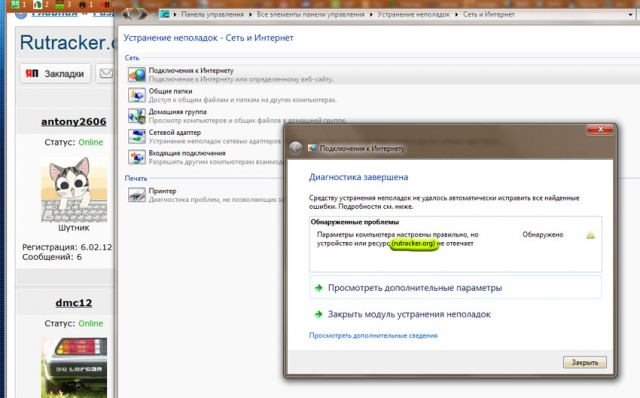Open the antony2606 user profile link
The height and width of the screenshot is (398, 640).
point(74,122)
